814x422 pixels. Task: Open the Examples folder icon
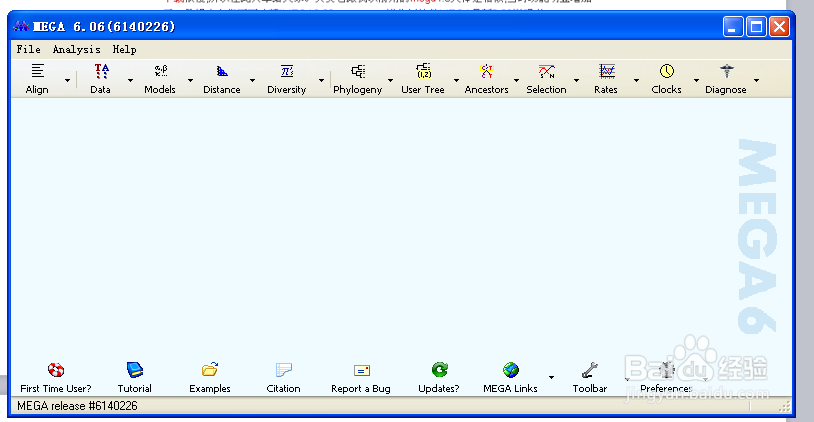[x=210, y=370]
